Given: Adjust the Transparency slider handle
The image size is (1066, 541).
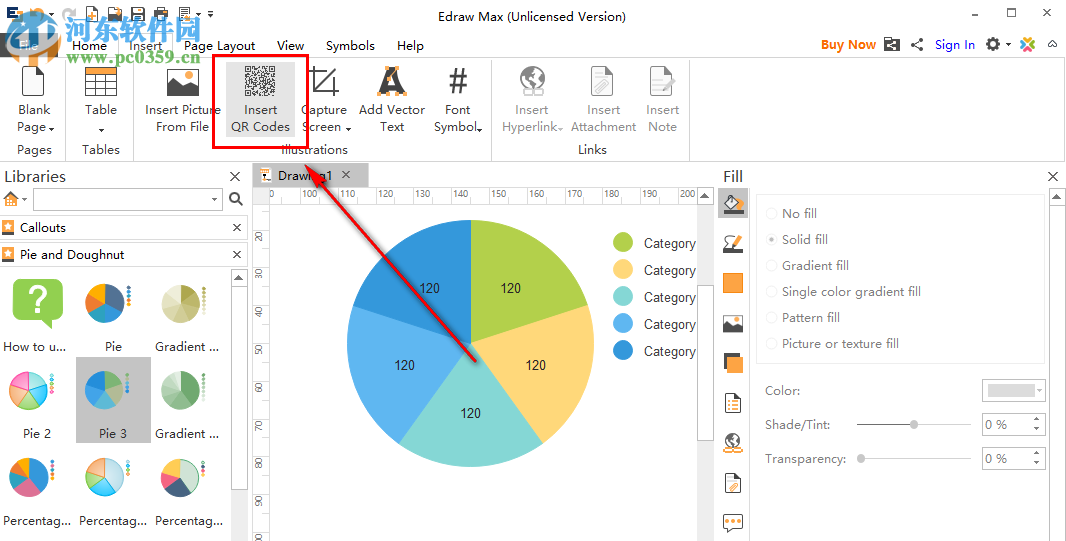Looking at the screenshot, I should coord(861,459).
